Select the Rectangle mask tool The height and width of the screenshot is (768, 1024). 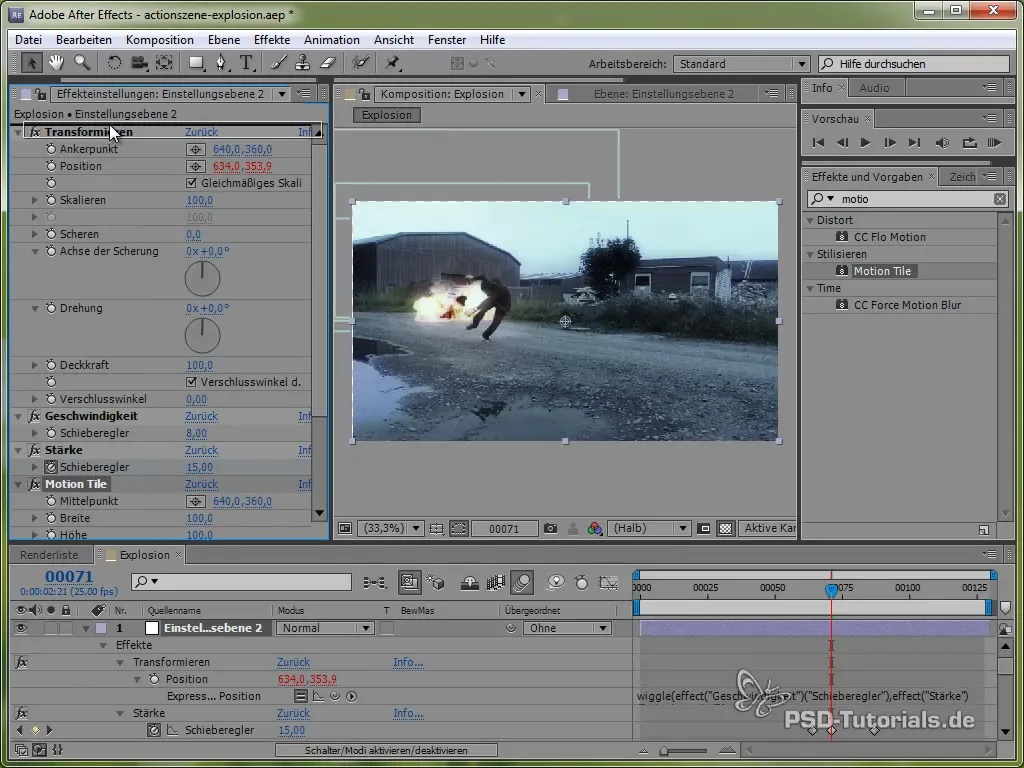(x=196, y=63)
